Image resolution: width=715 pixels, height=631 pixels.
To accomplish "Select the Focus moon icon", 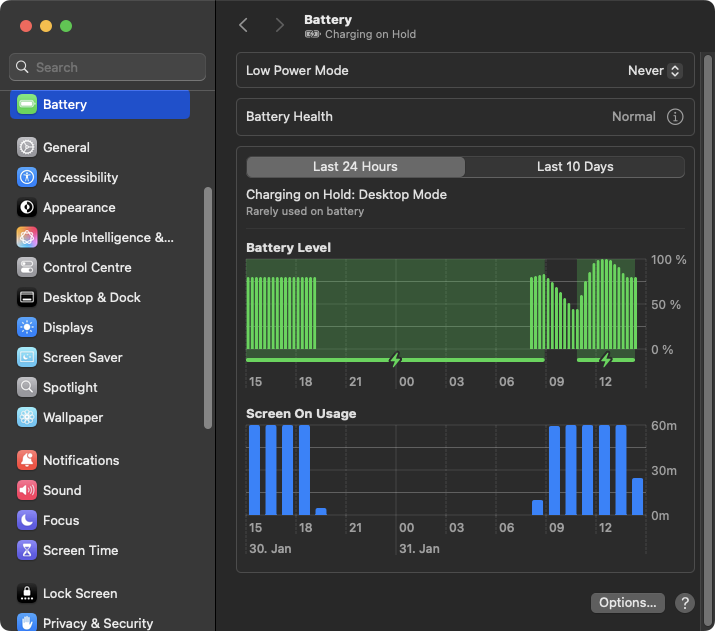I will (27, 520).
